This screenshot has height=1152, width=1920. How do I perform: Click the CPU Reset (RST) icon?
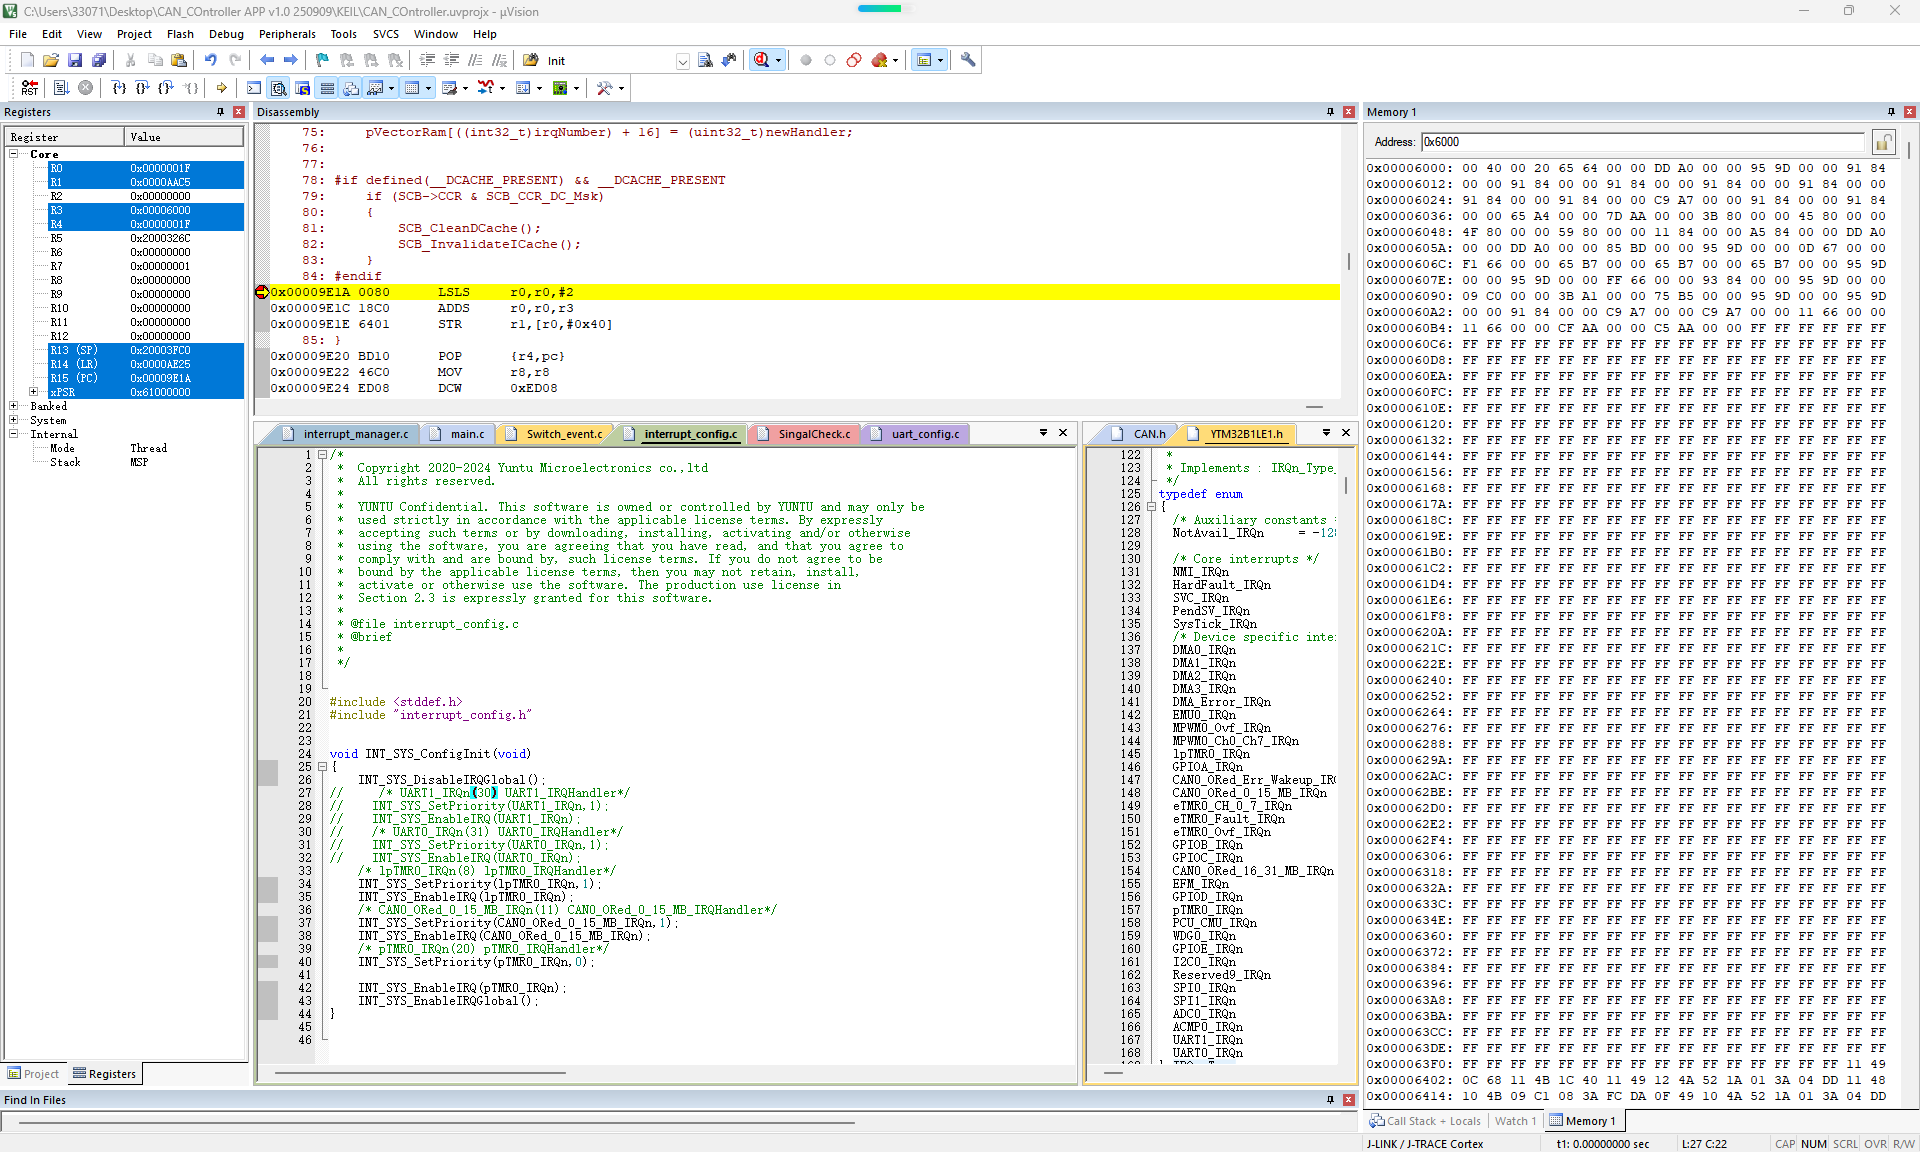pos(29,88)
